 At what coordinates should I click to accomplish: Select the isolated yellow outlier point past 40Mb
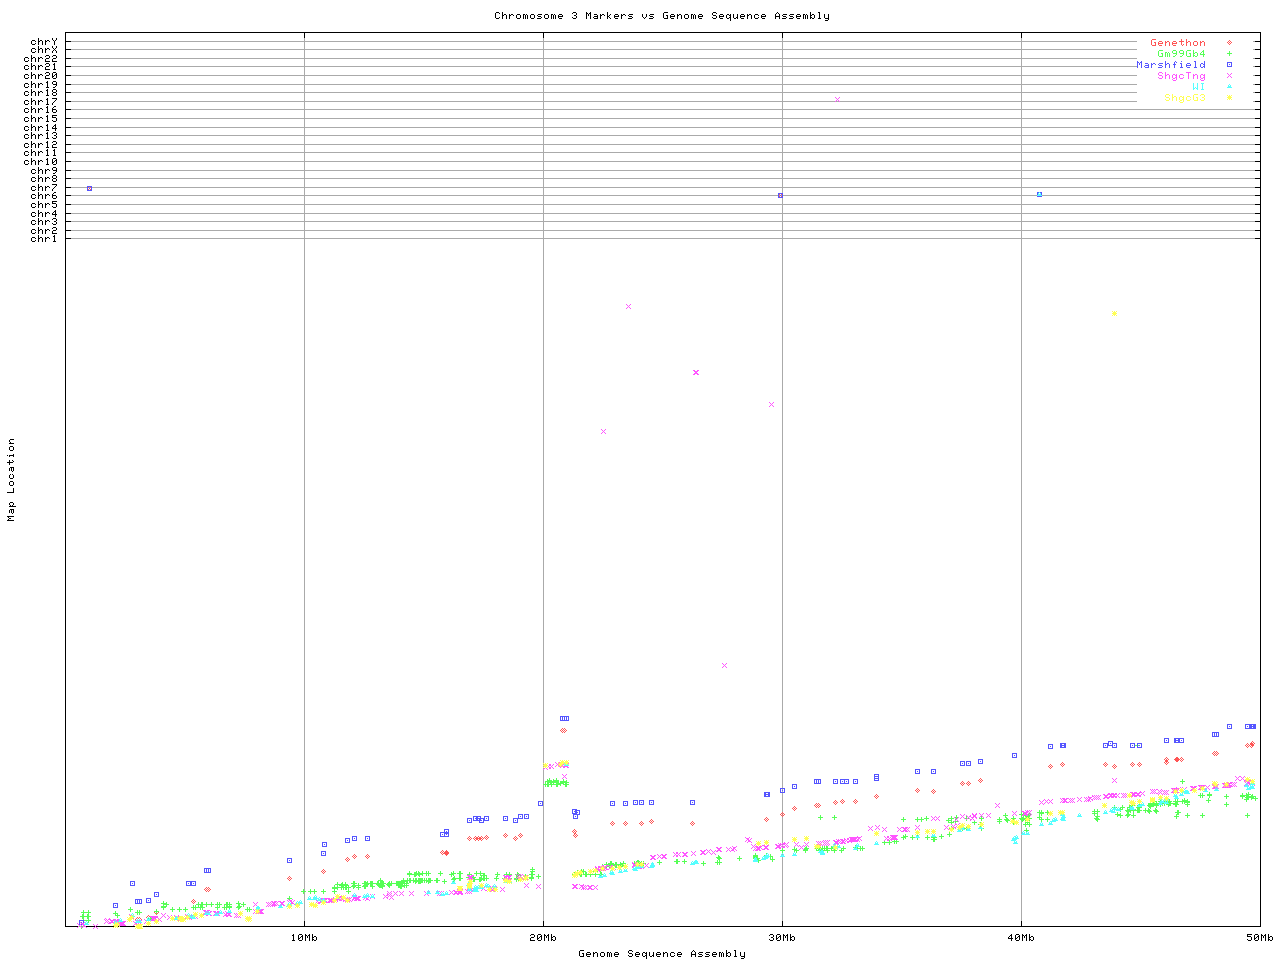[1114, 313]
